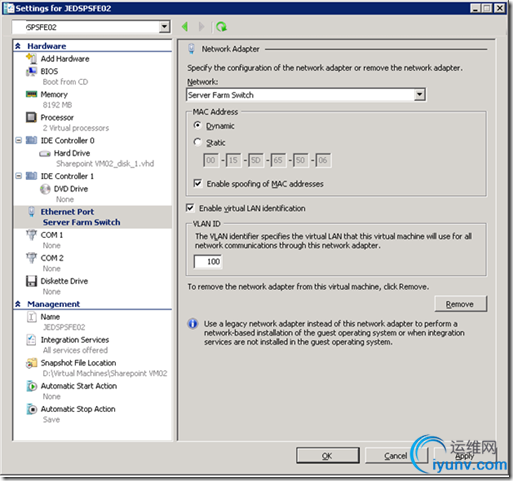Click the 'All services offered' text
The image size is (513, 481).
pyautogui.click(x=75, y=350)
